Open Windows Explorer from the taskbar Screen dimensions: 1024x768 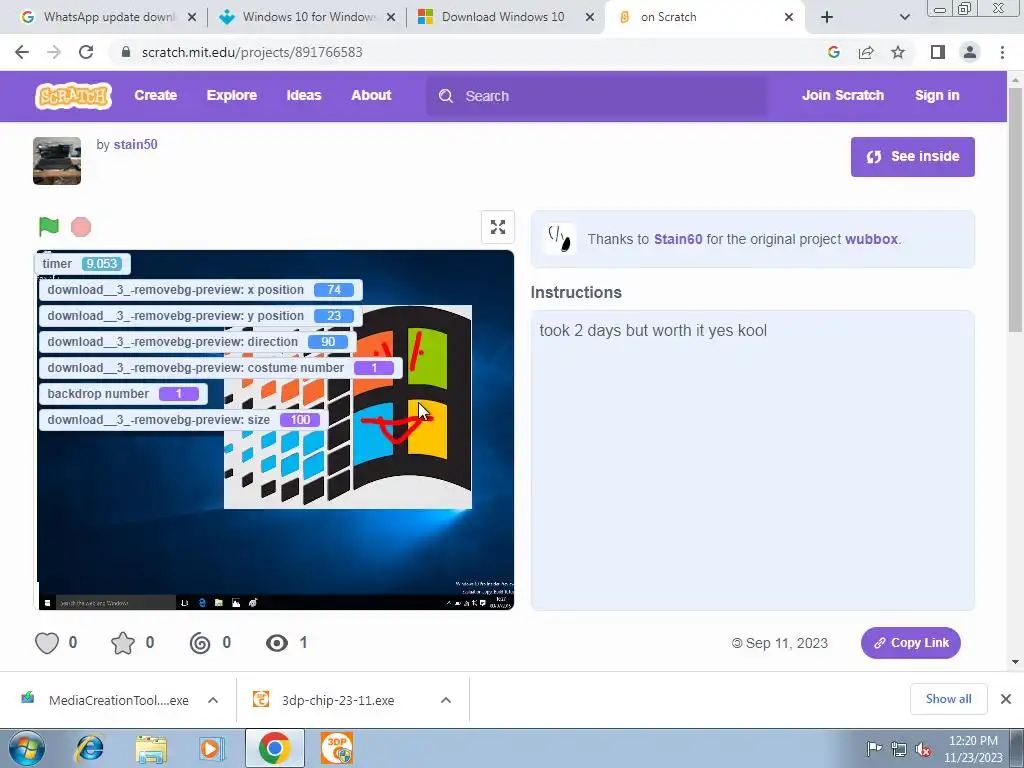151,748
